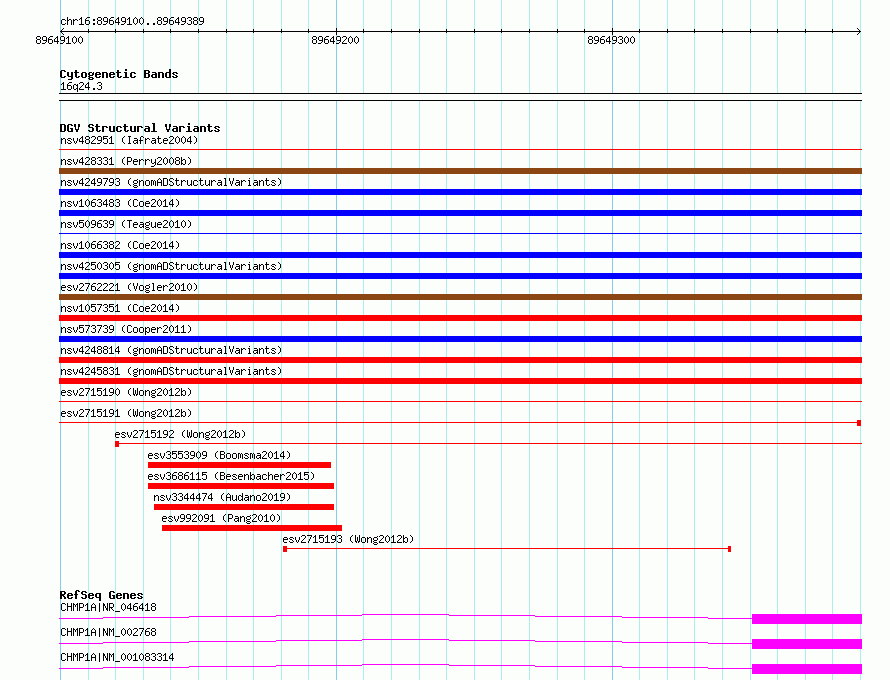Screen dimensions: 890x680
Task: Open gene CHMP1A|NM_001083314 label
Action: [117, 657]
